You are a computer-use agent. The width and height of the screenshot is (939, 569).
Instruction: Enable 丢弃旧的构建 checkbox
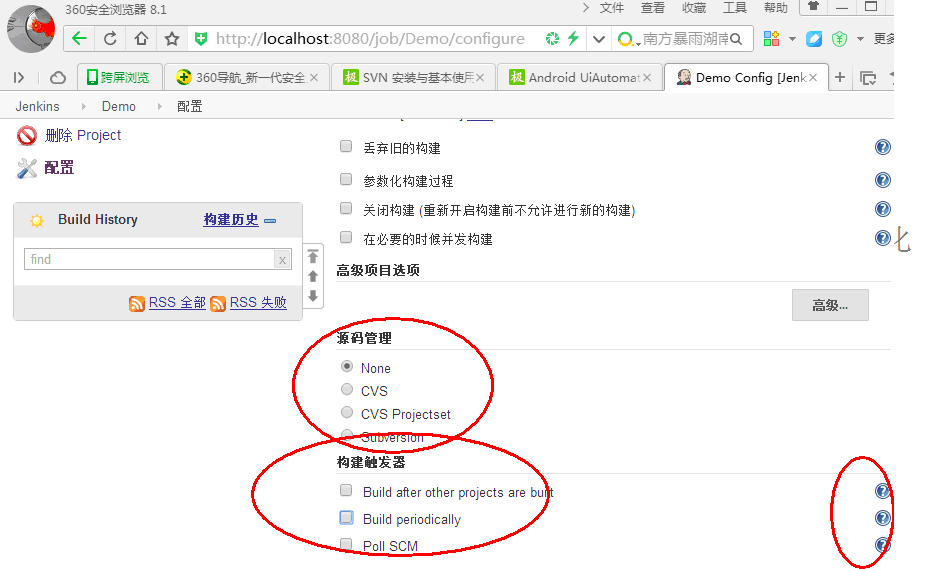pos(346,146)
